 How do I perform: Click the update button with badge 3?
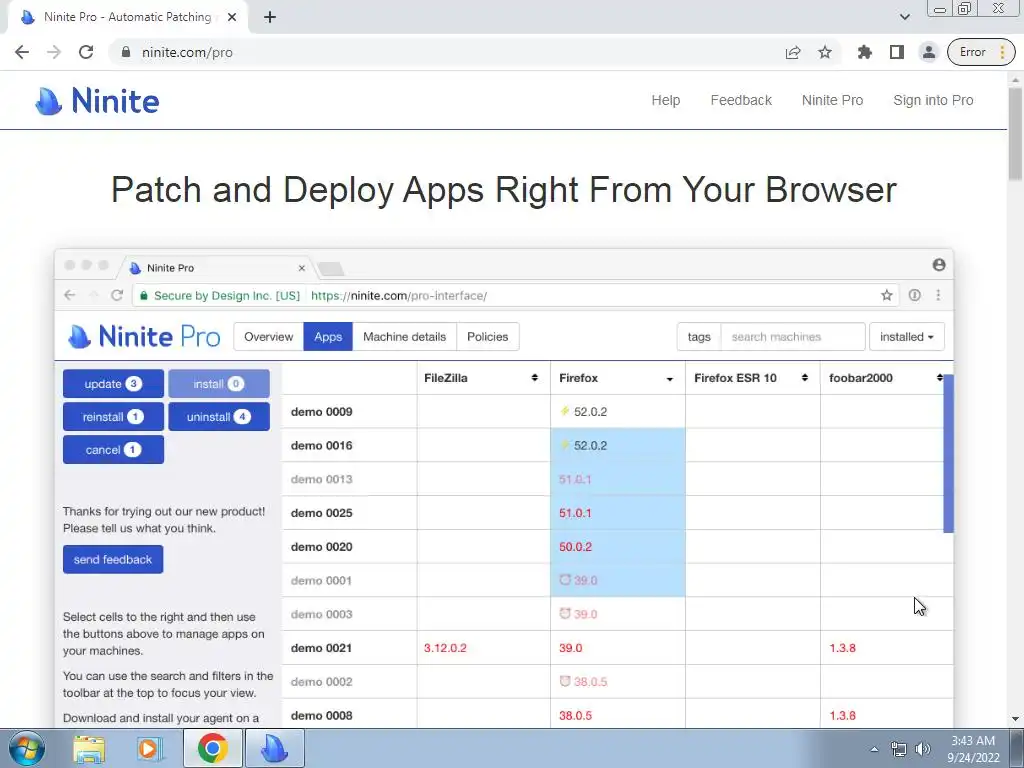tap(114, 383)
